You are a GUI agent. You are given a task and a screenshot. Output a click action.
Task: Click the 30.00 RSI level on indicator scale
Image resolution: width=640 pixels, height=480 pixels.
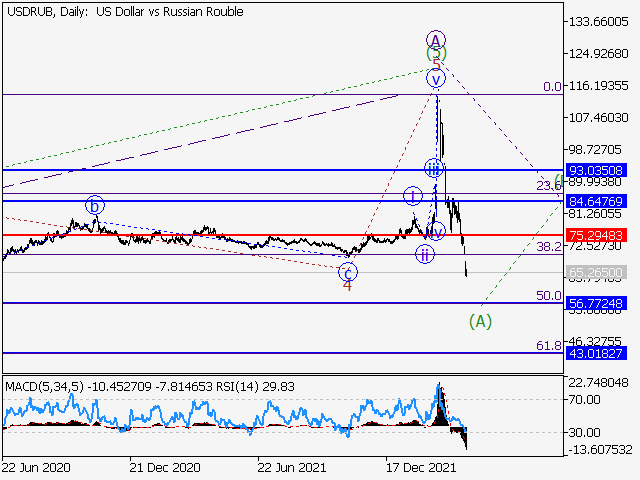click(x=584, y=432)
